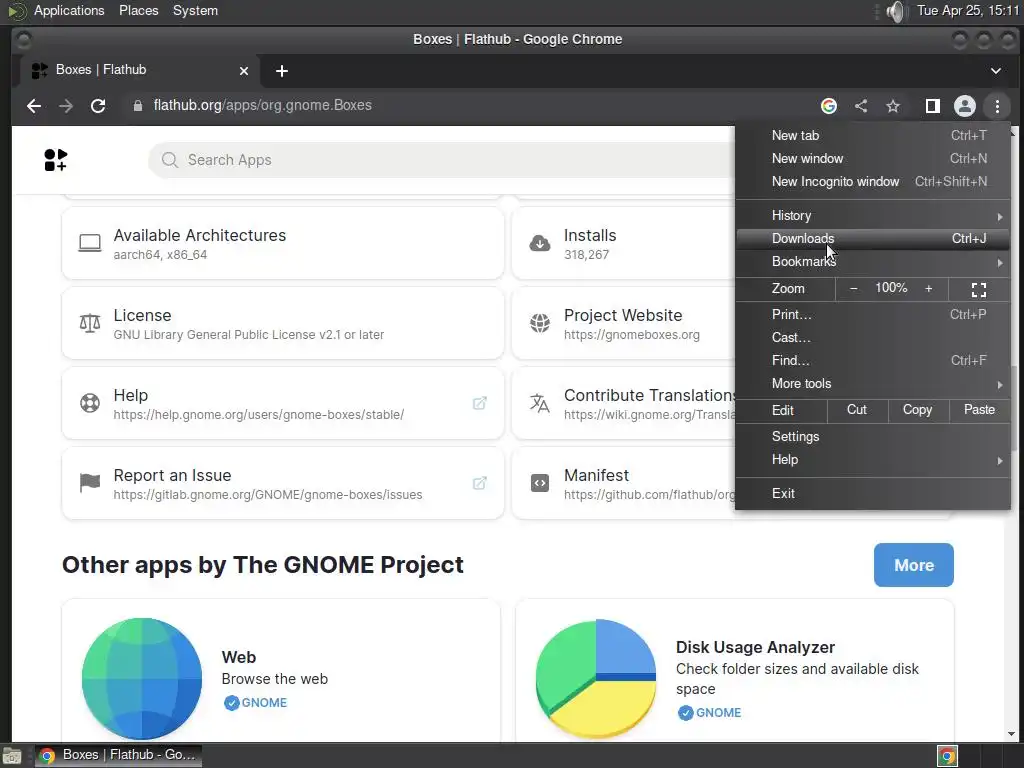Choose New Incognito window
The width and height of the screenshot is (1024, 768).
coord(873,182)
